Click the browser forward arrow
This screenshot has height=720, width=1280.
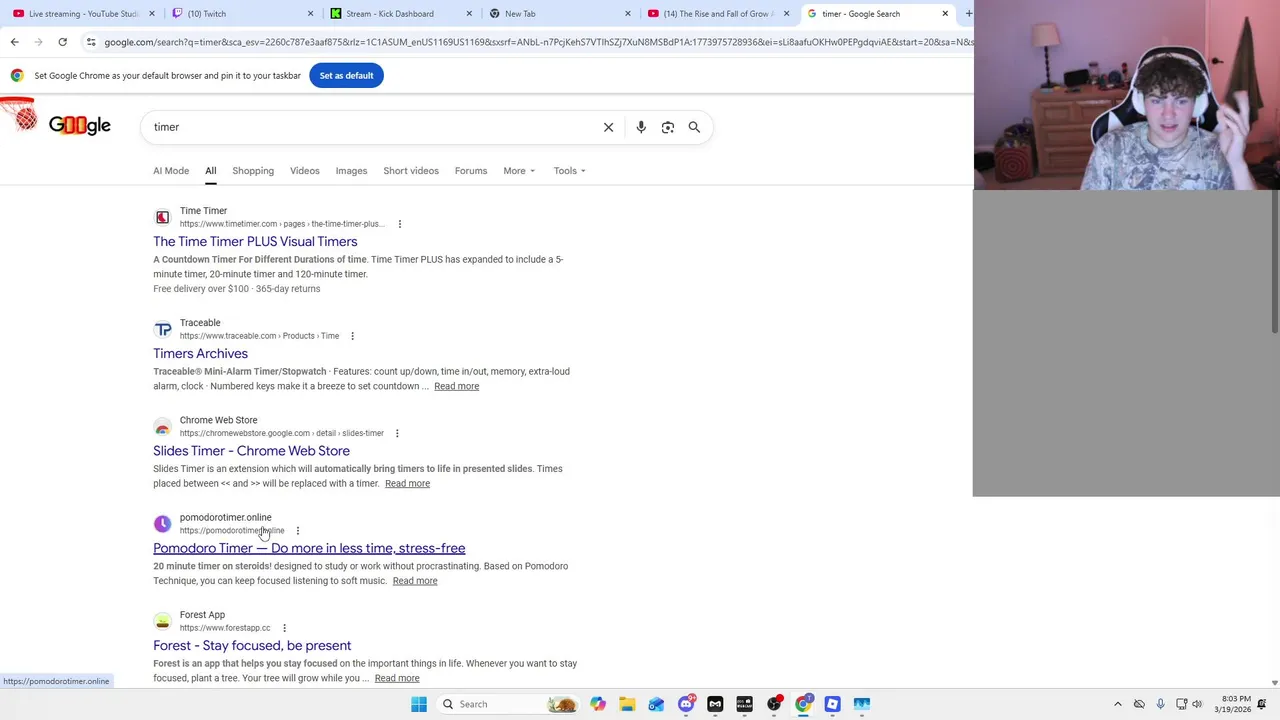(x=38, y=42)
